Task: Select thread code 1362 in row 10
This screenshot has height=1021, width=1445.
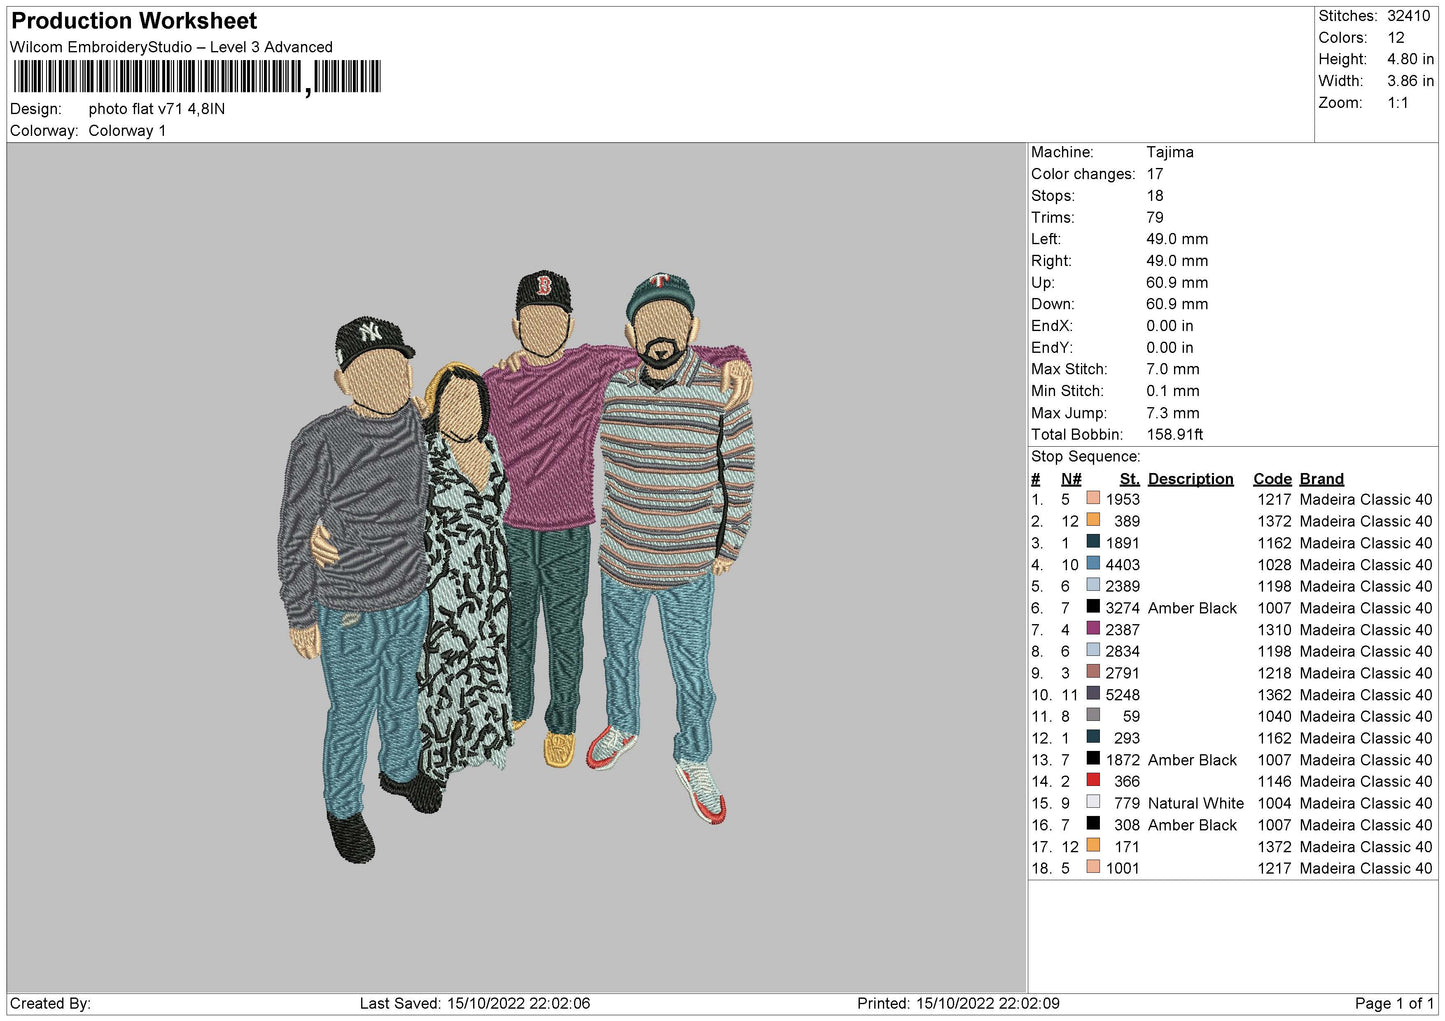Action: [1275, 695]
